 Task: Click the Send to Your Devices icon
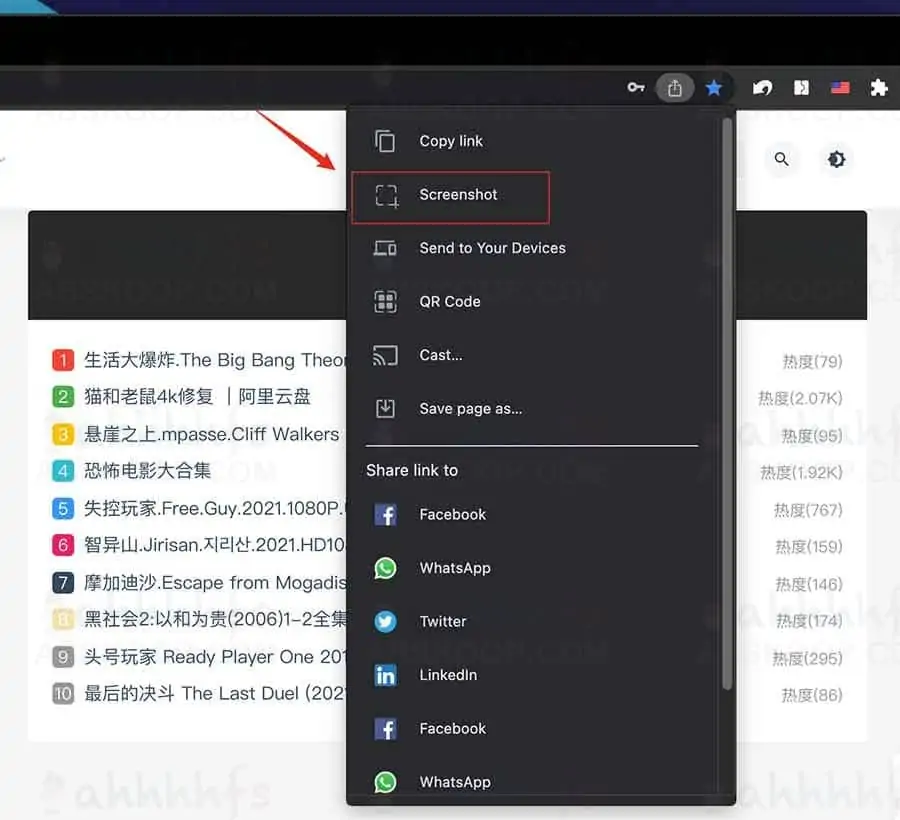[385, 248]
